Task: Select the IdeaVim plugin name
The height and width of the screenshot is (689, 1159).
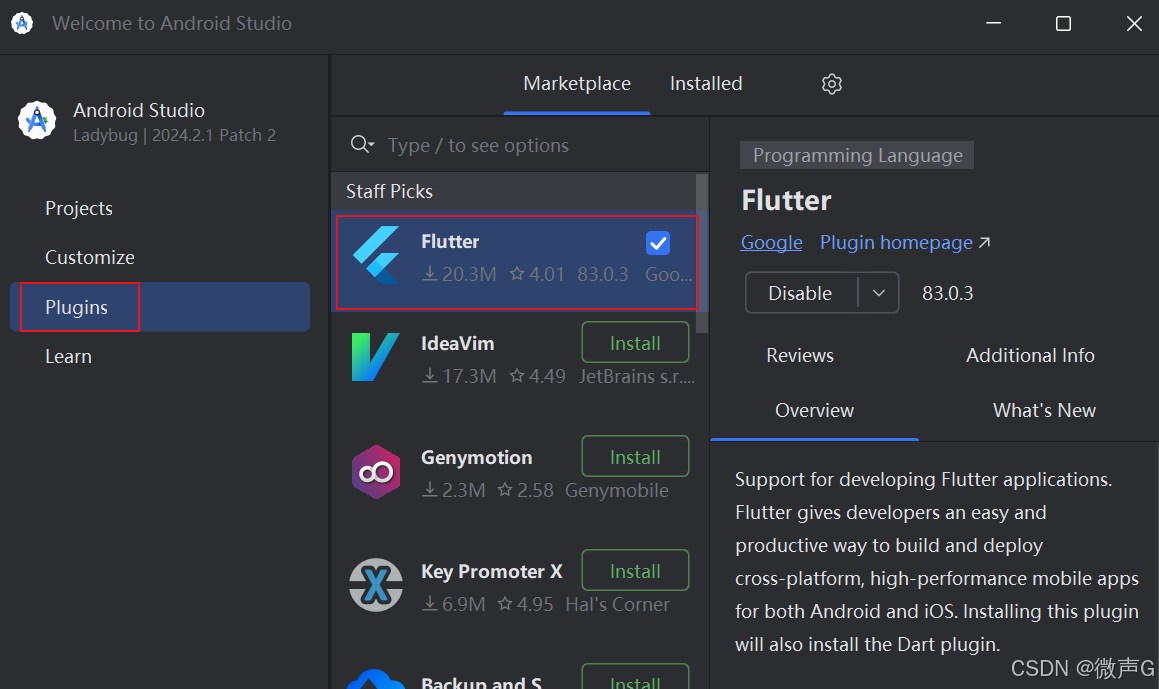Action: pyautogui.click(x=458, y=343)
